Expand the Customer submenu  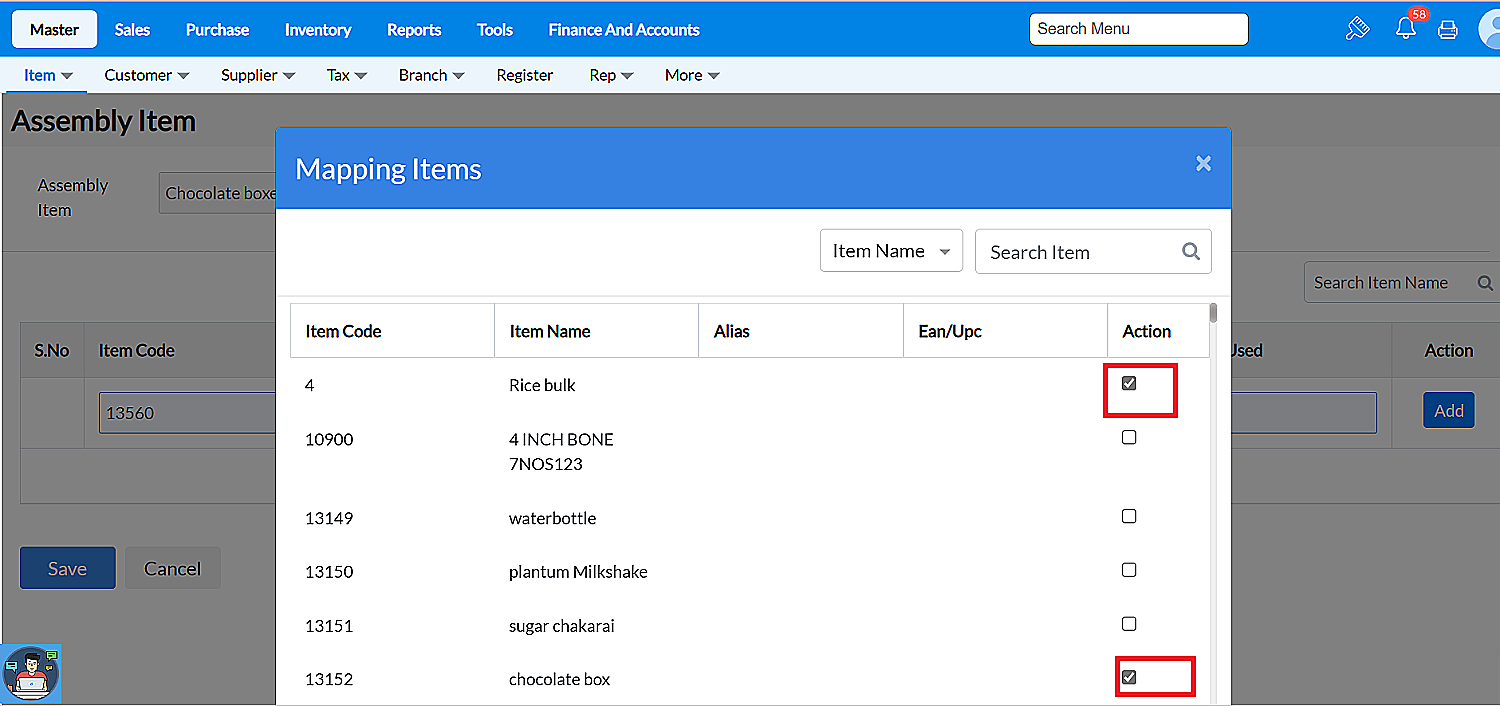[x=146, y=75]
